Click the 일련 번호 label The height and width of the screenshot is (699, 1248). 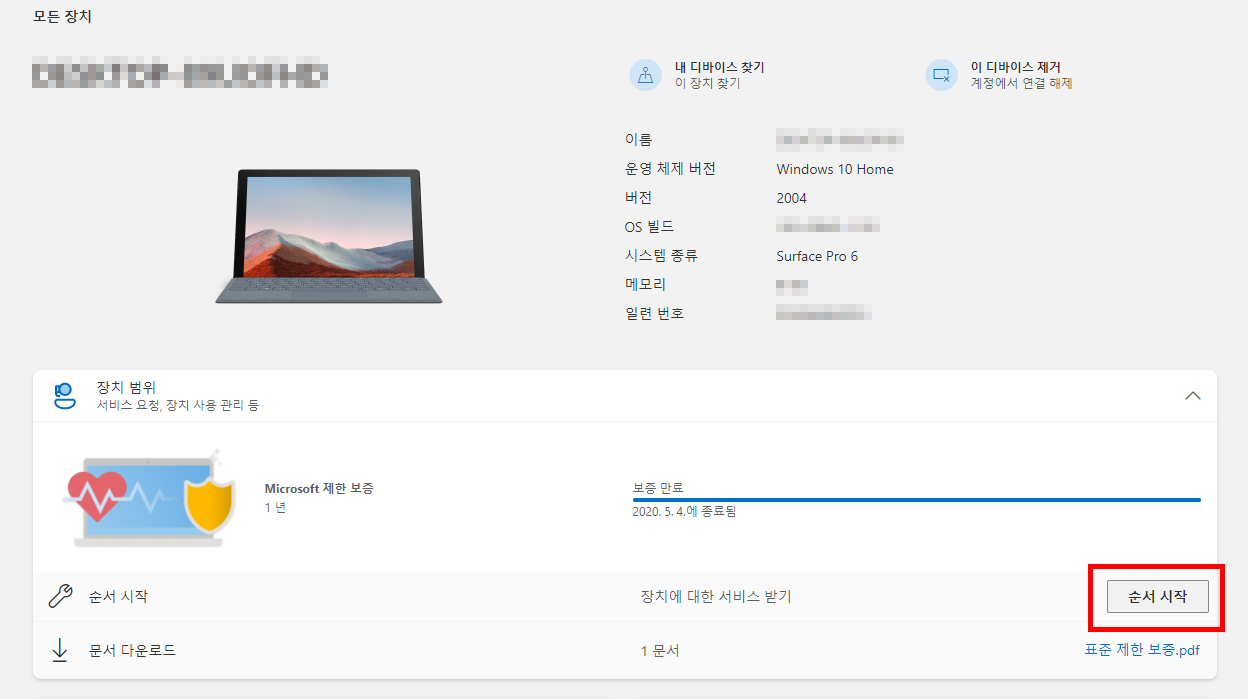654,314
